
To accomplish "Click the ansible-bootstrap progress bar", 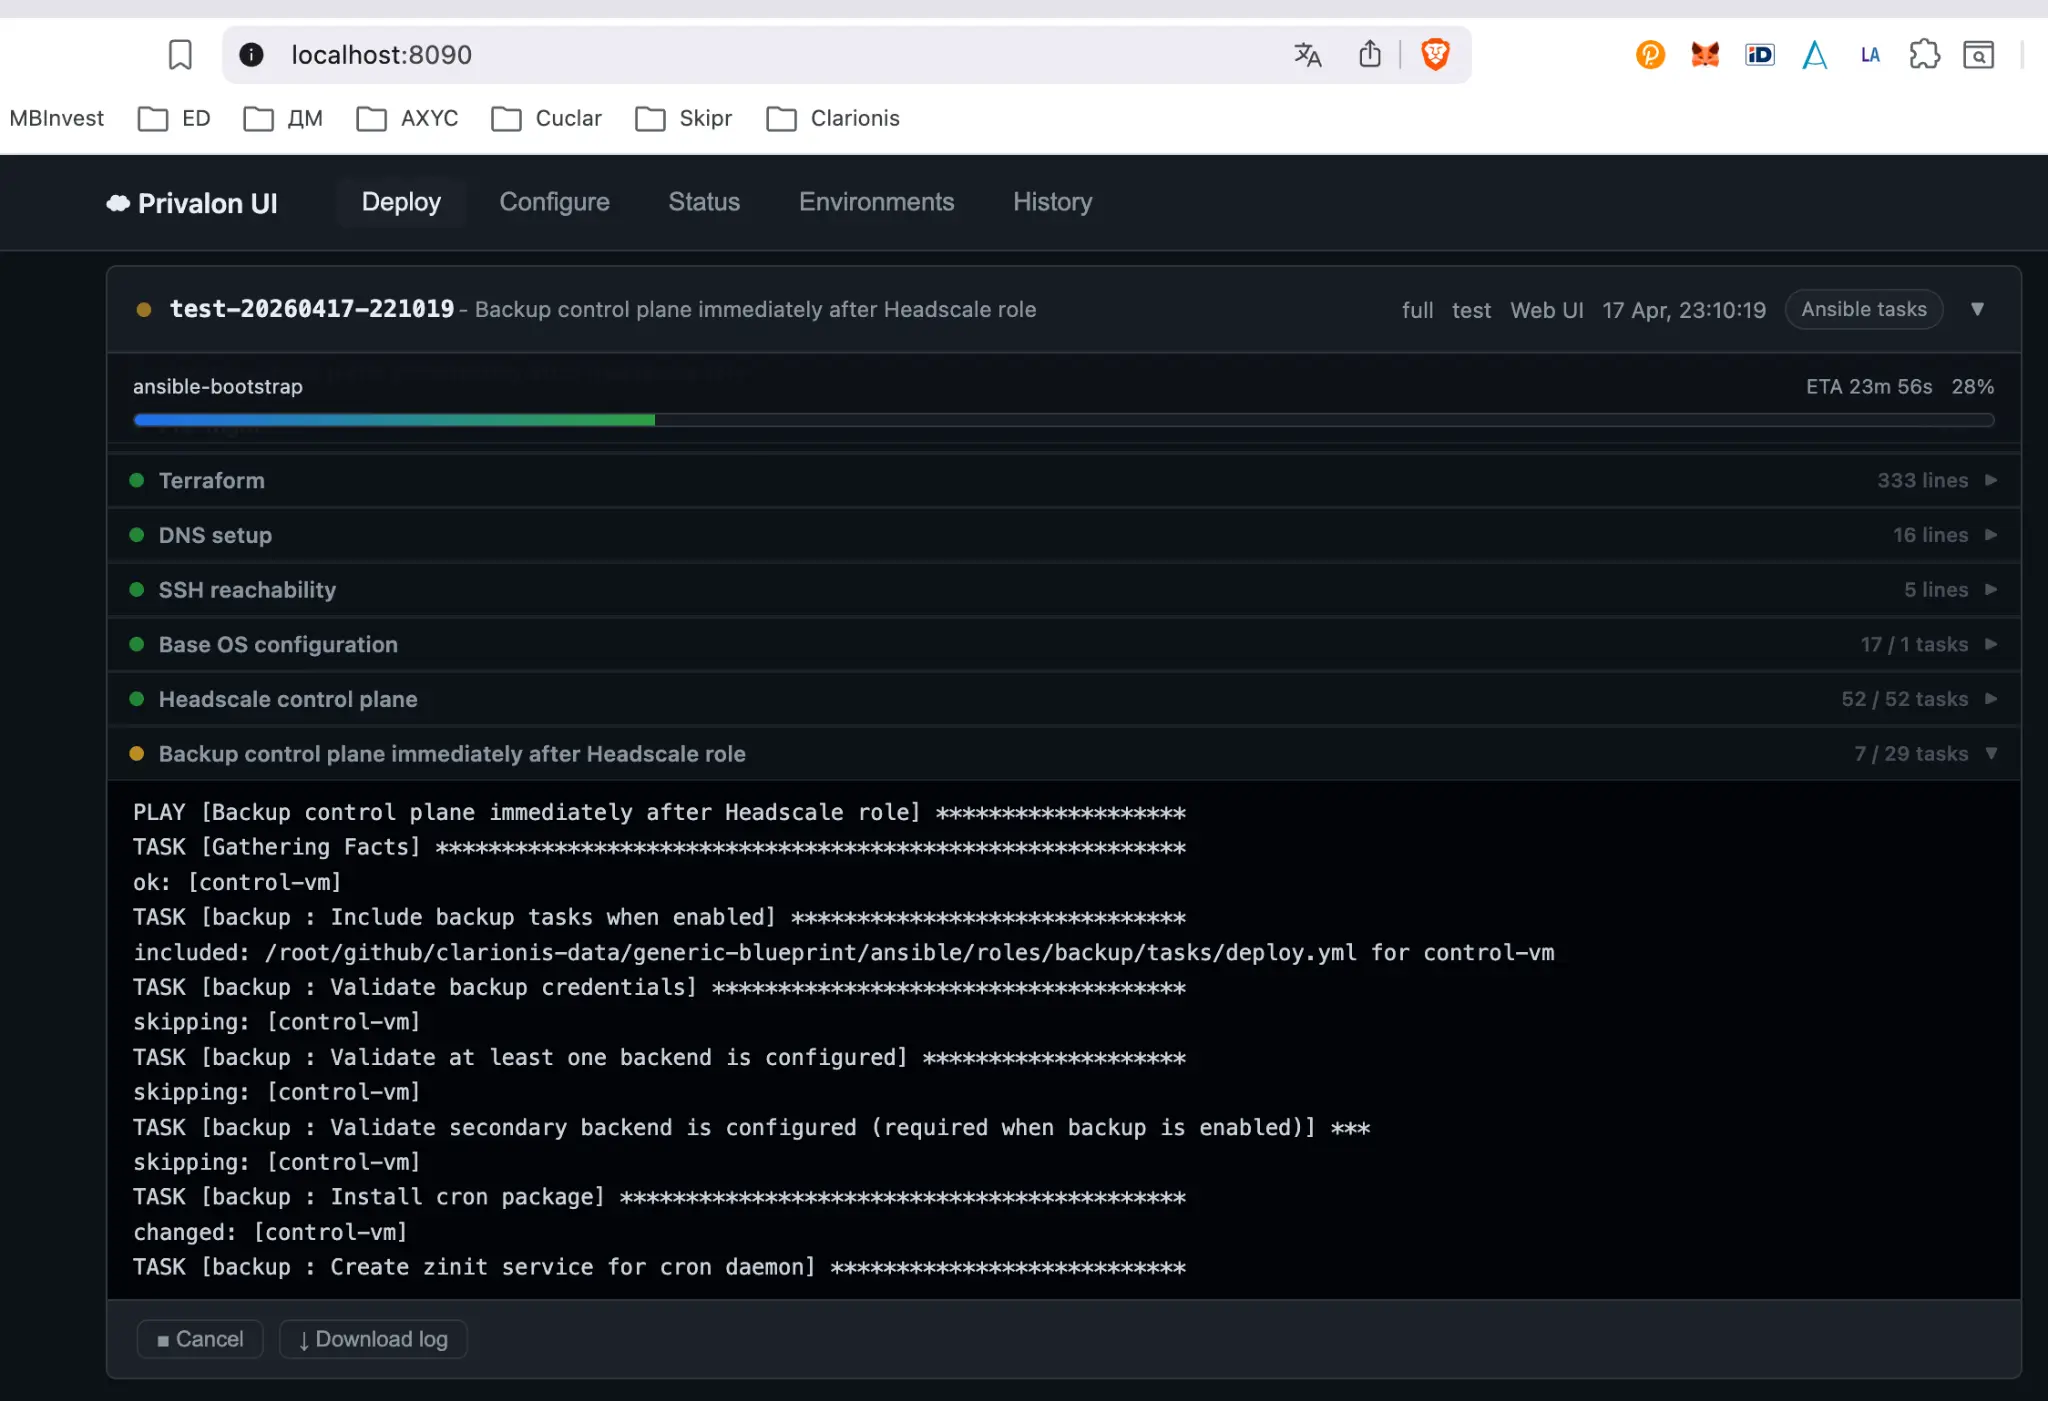I will tap(1064, 419).
